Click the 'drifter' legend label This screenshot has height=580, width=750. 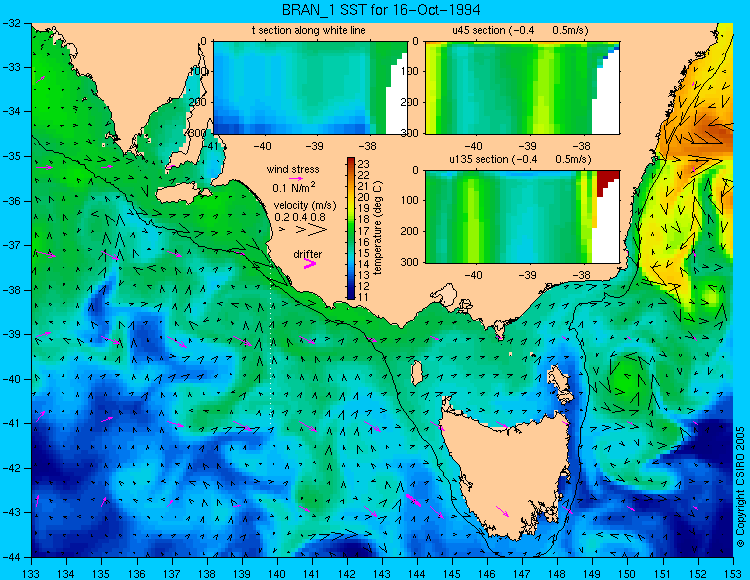[x=308, y=254]
